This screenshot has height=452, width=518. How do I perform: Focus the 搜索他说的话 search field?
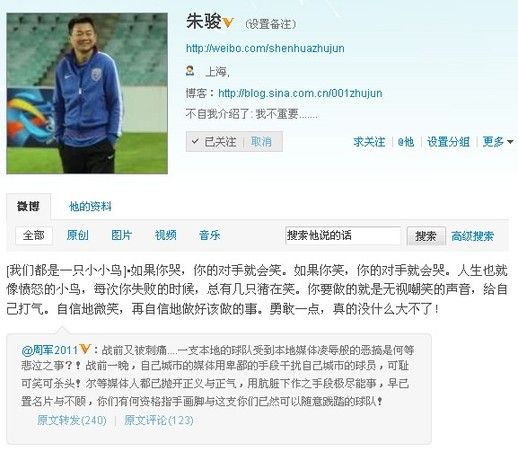pos(343,236)
